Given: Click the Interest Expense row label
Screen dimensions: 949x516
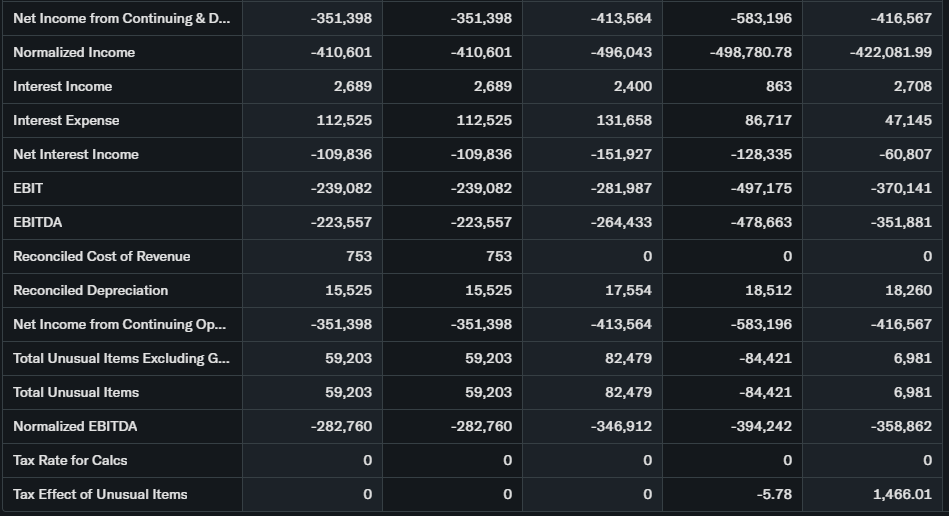Looking at the screenshot, I should (x=66, y=120).
